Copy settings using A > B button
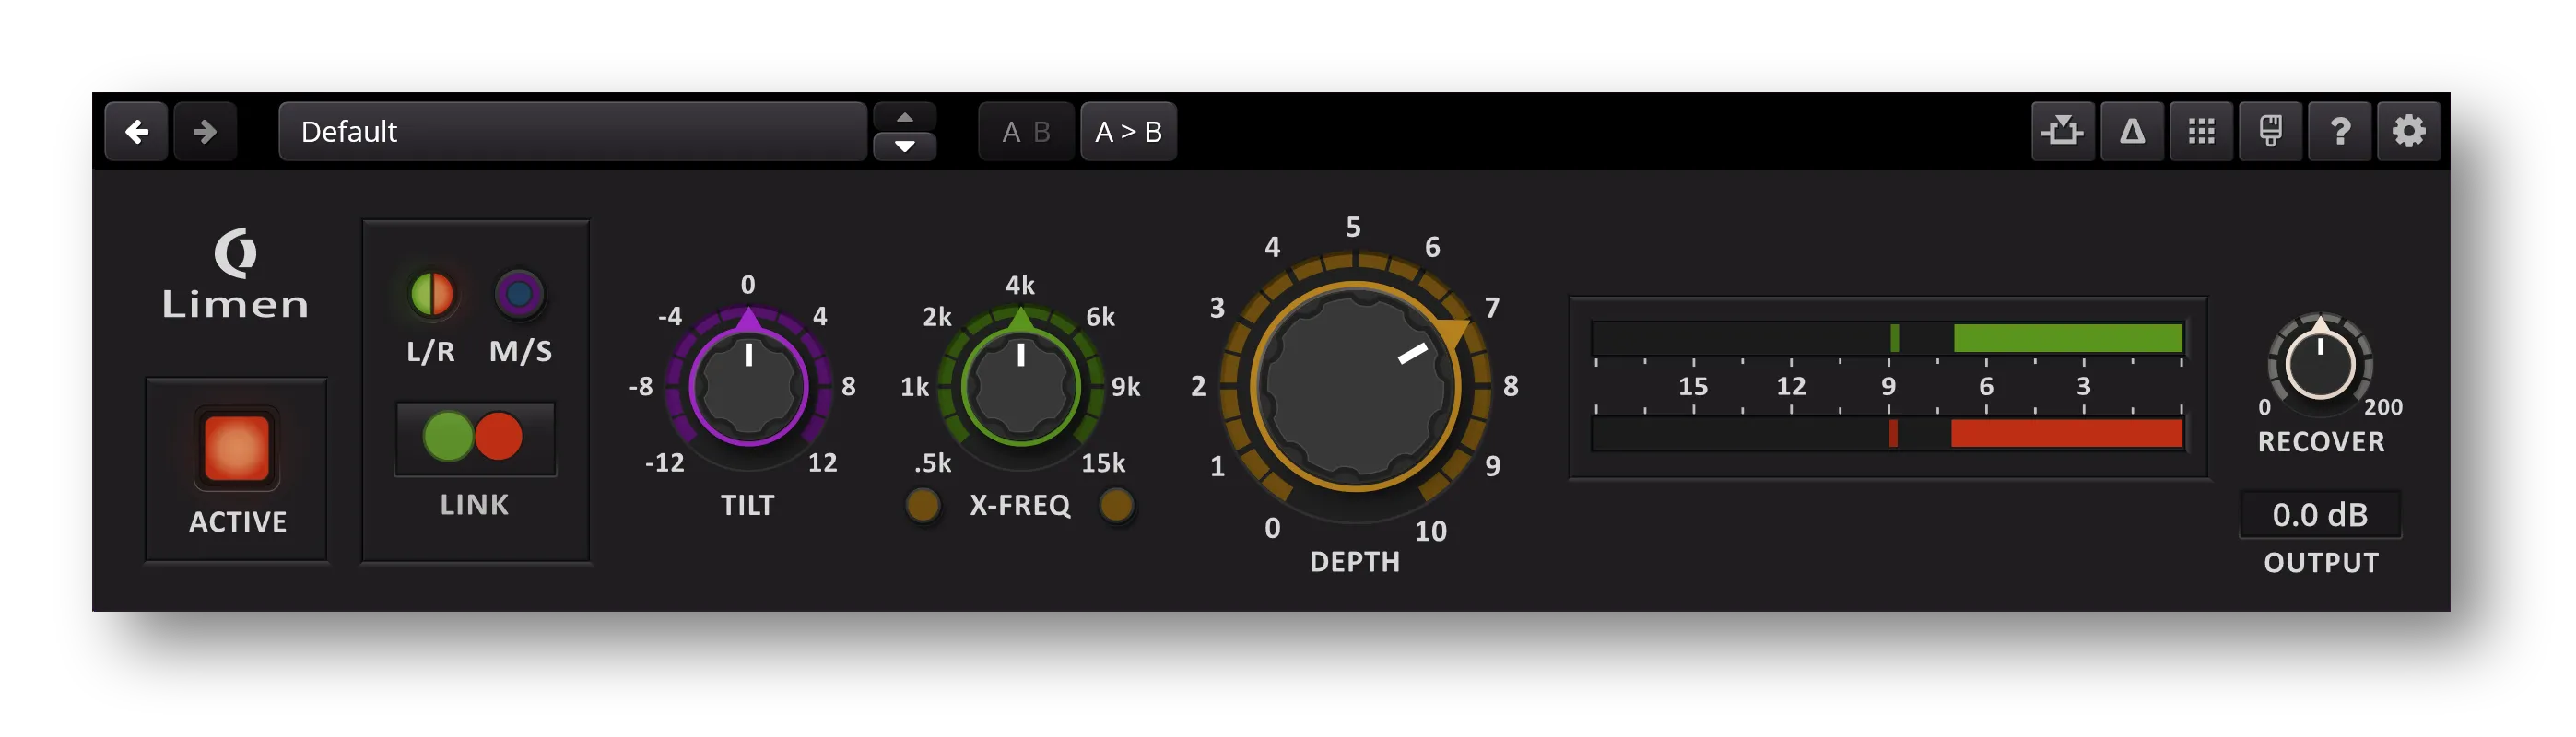The width and height of the screenshot is (2576, 737). 1128,131
